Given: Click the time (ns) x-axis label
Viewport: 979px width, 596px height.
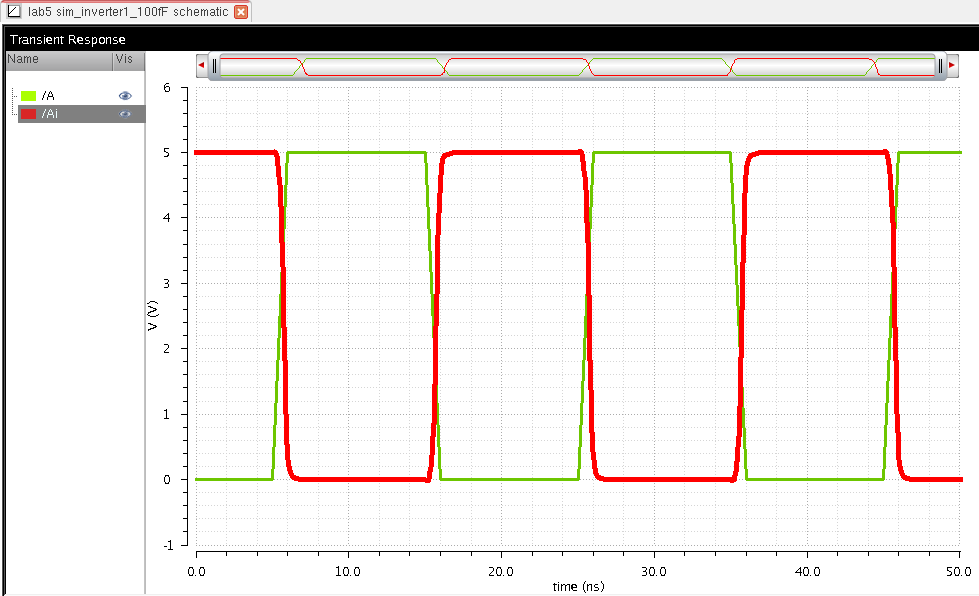Looking at the screenshot, I should coord(578,586).
